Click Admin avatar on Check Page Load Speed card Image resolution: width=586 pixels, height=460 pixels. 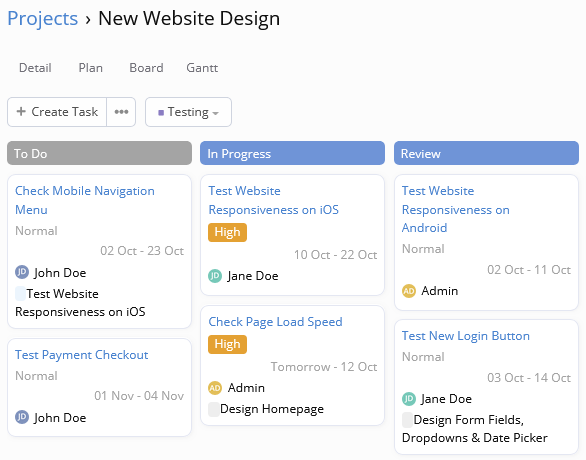215,388
